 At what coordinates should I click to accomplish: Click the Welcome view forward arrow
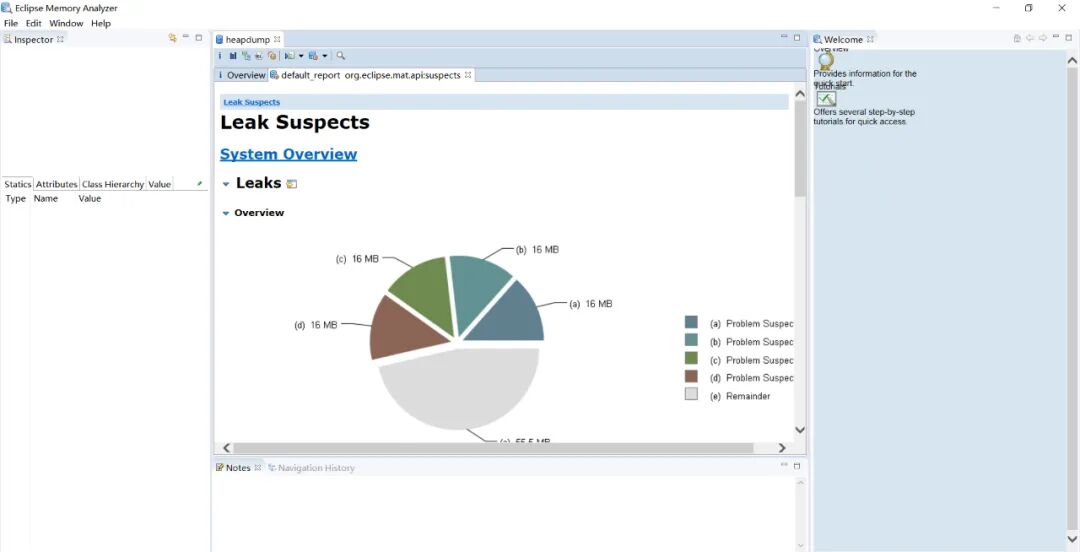1043,39
